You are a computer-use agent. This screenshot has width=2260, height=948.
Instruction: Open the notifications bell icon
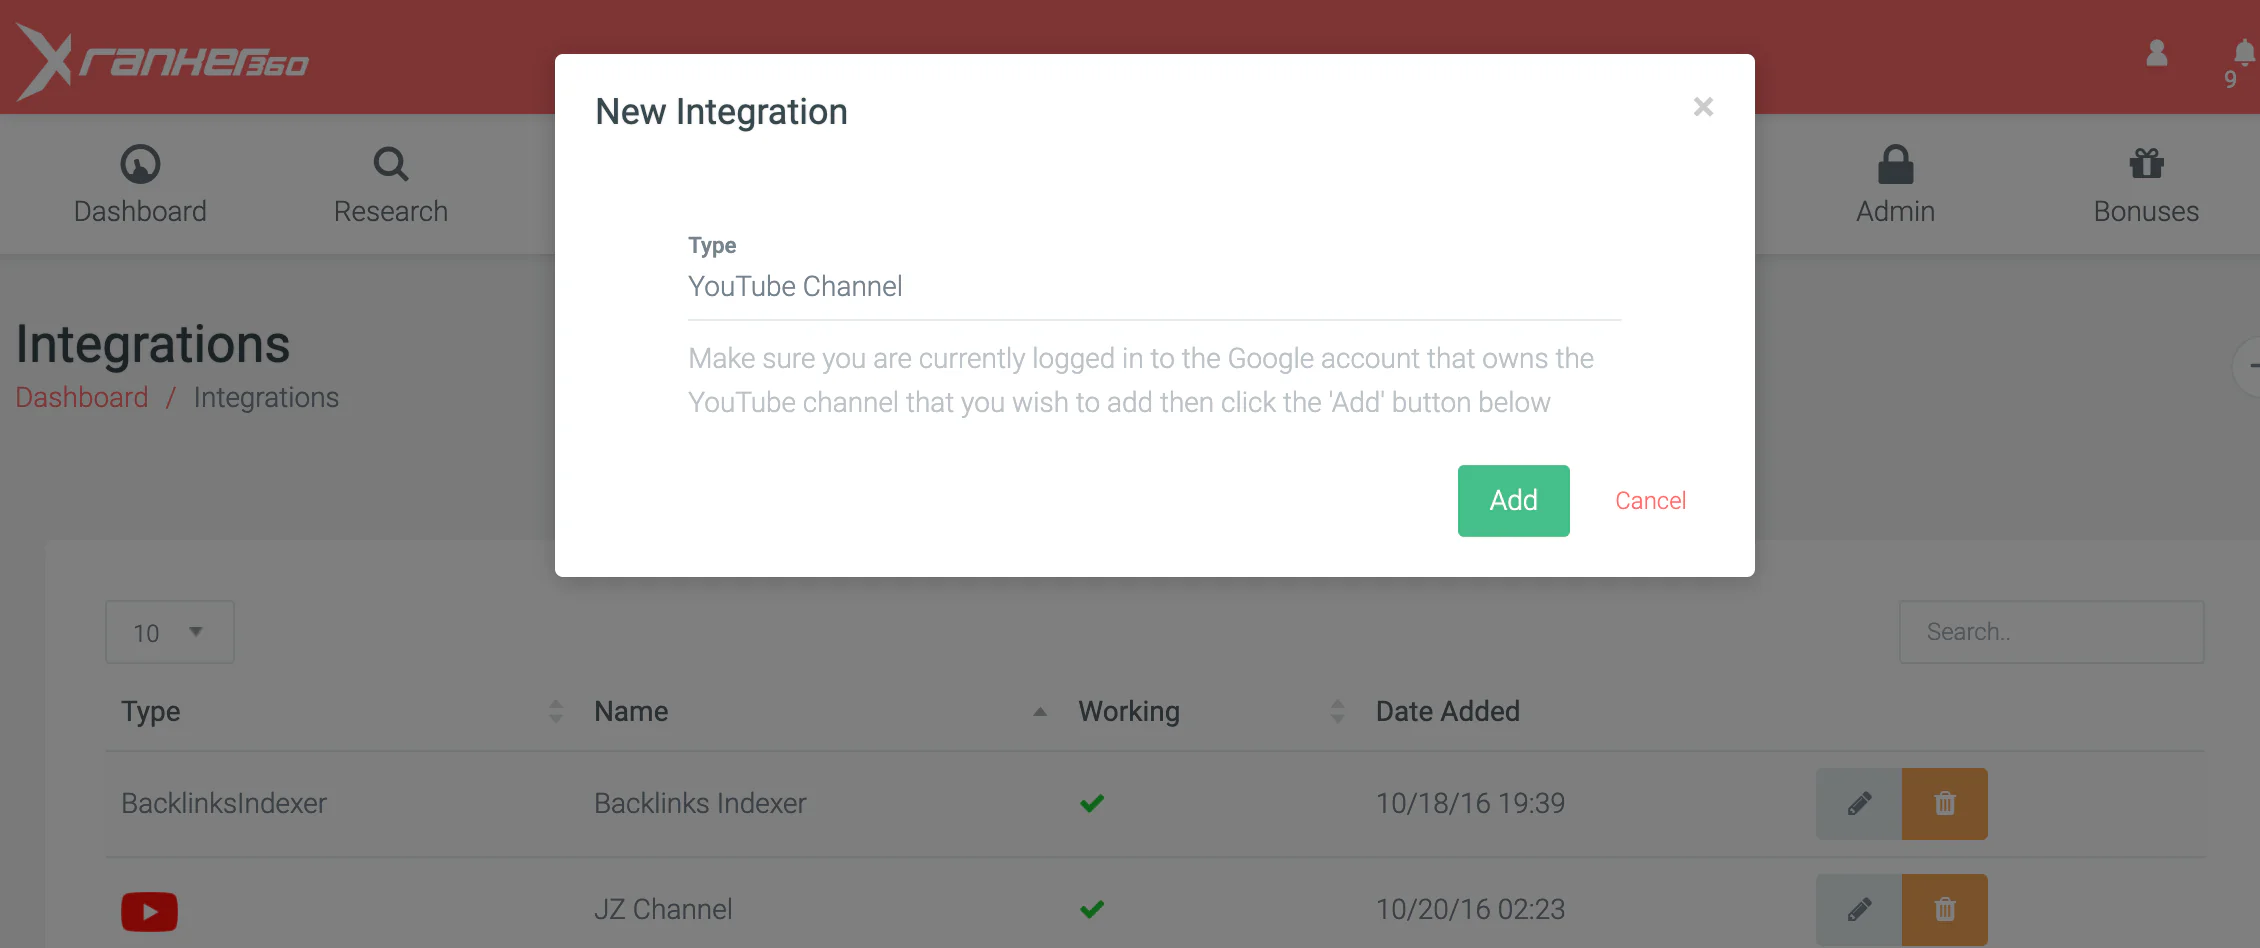pos(2244,53)
